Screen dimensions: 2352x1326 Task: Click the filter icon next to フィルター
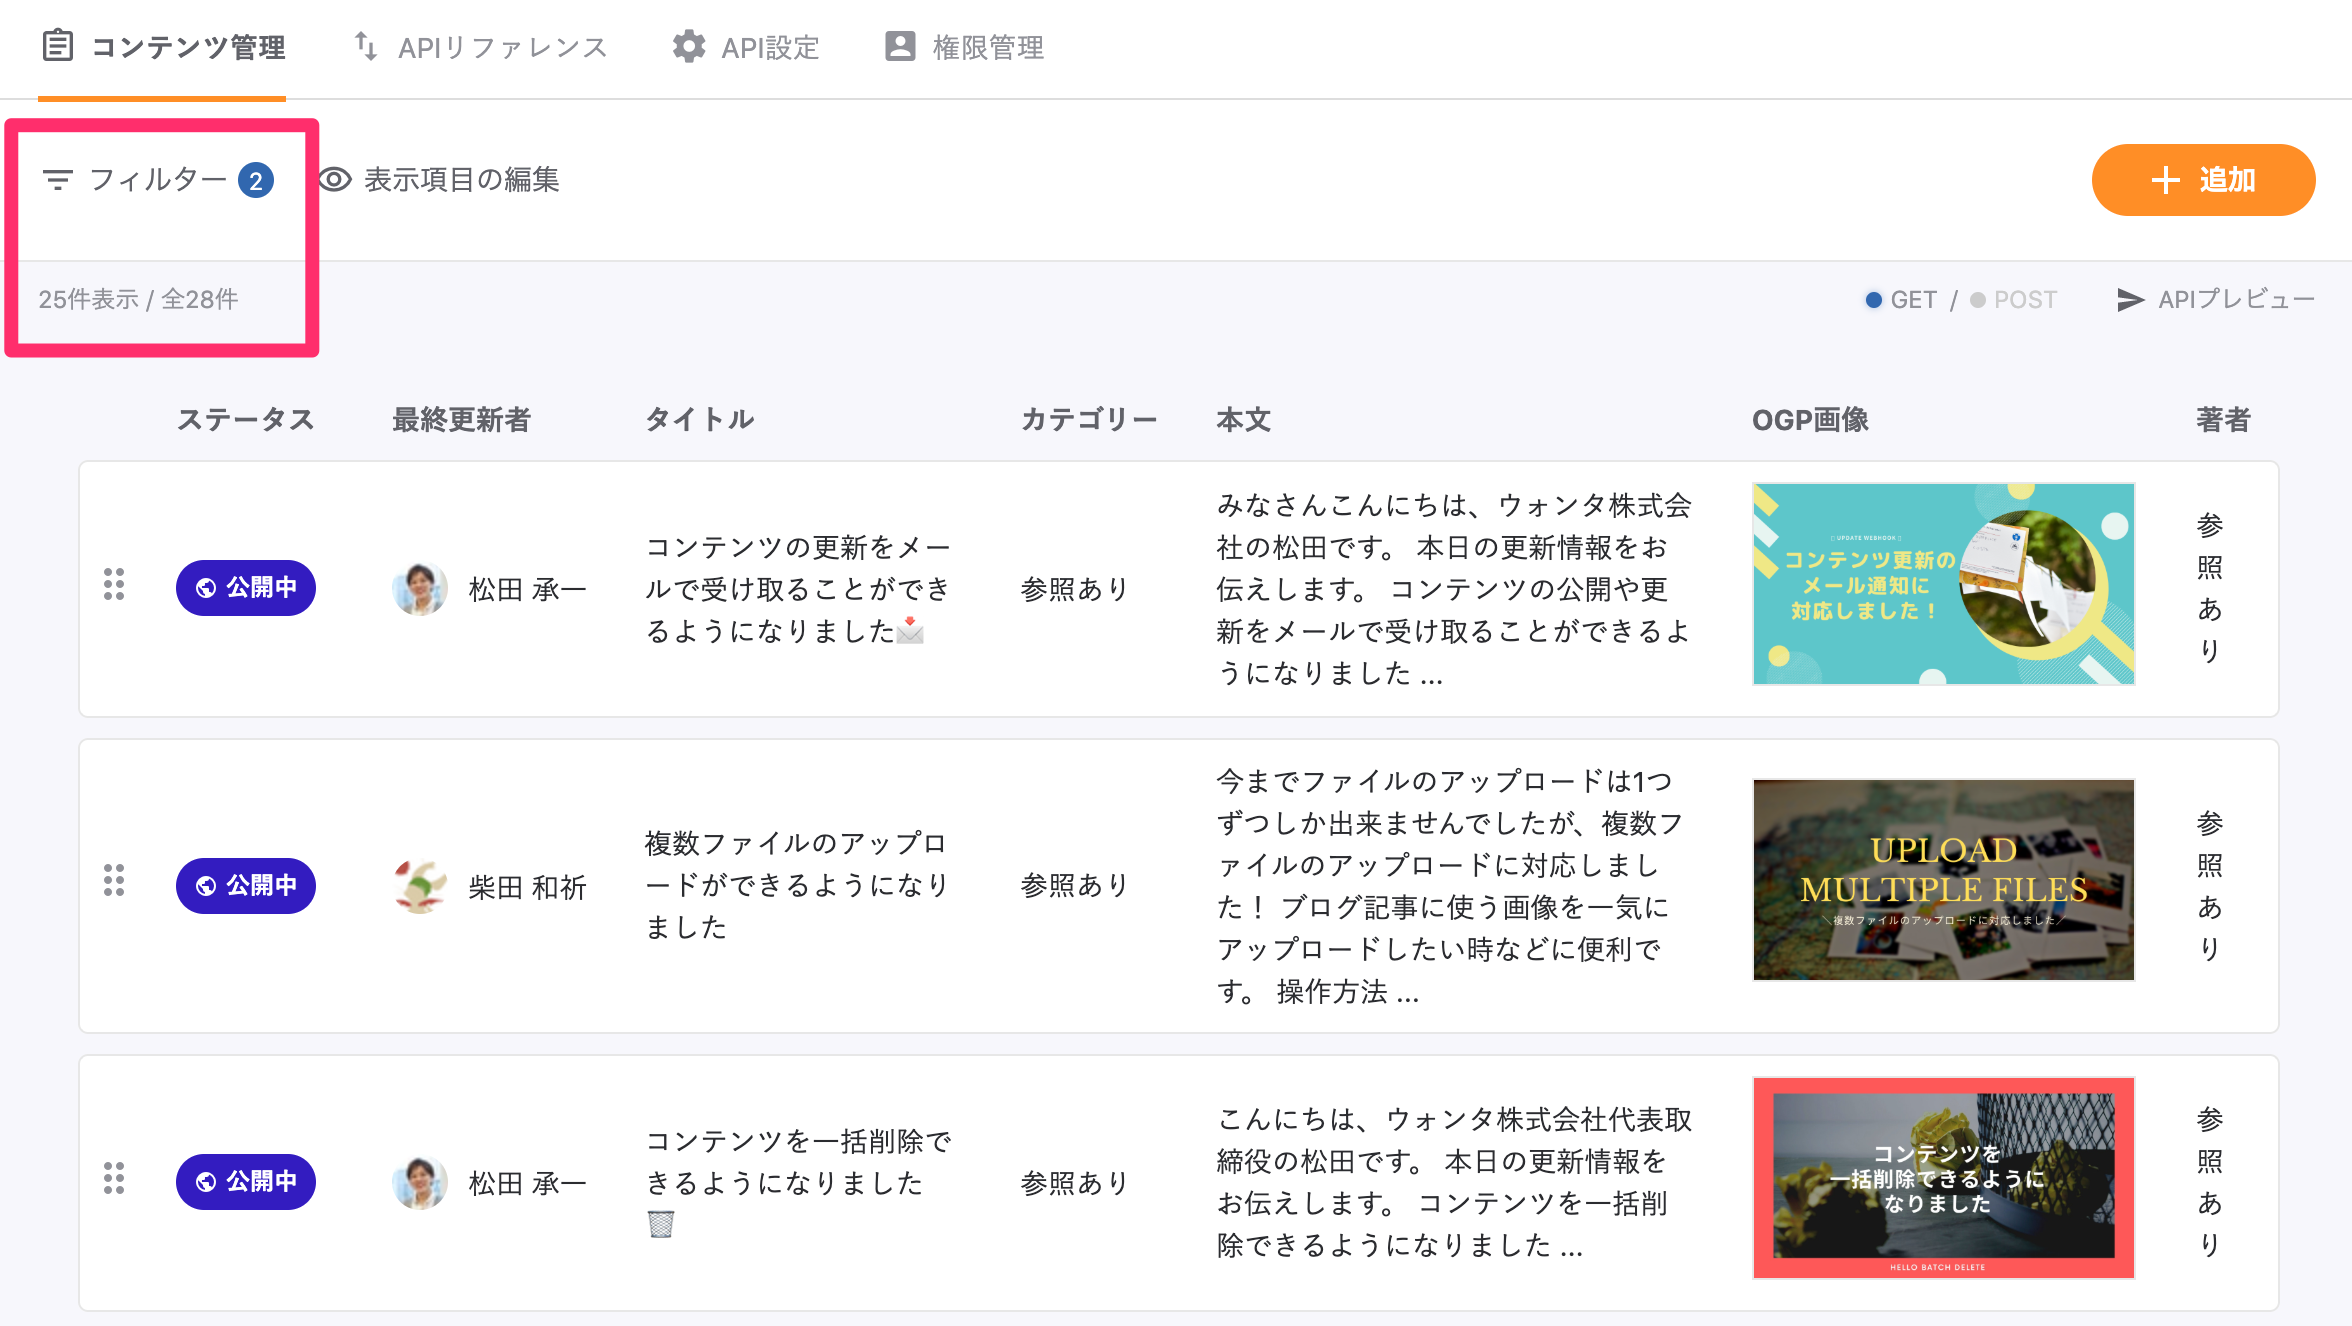58,180
